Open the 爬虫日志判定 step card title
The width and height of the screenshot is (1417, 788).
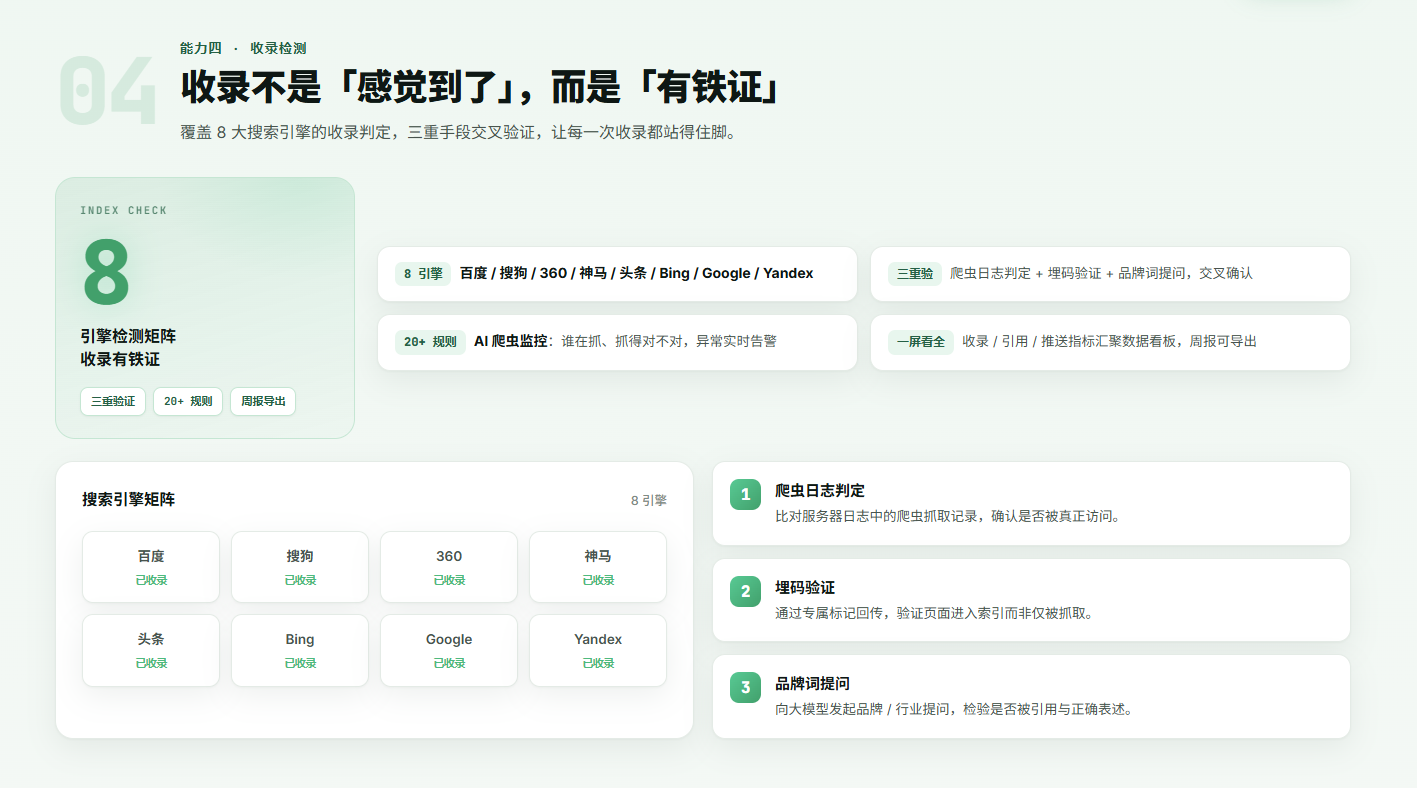coord(820,491)
